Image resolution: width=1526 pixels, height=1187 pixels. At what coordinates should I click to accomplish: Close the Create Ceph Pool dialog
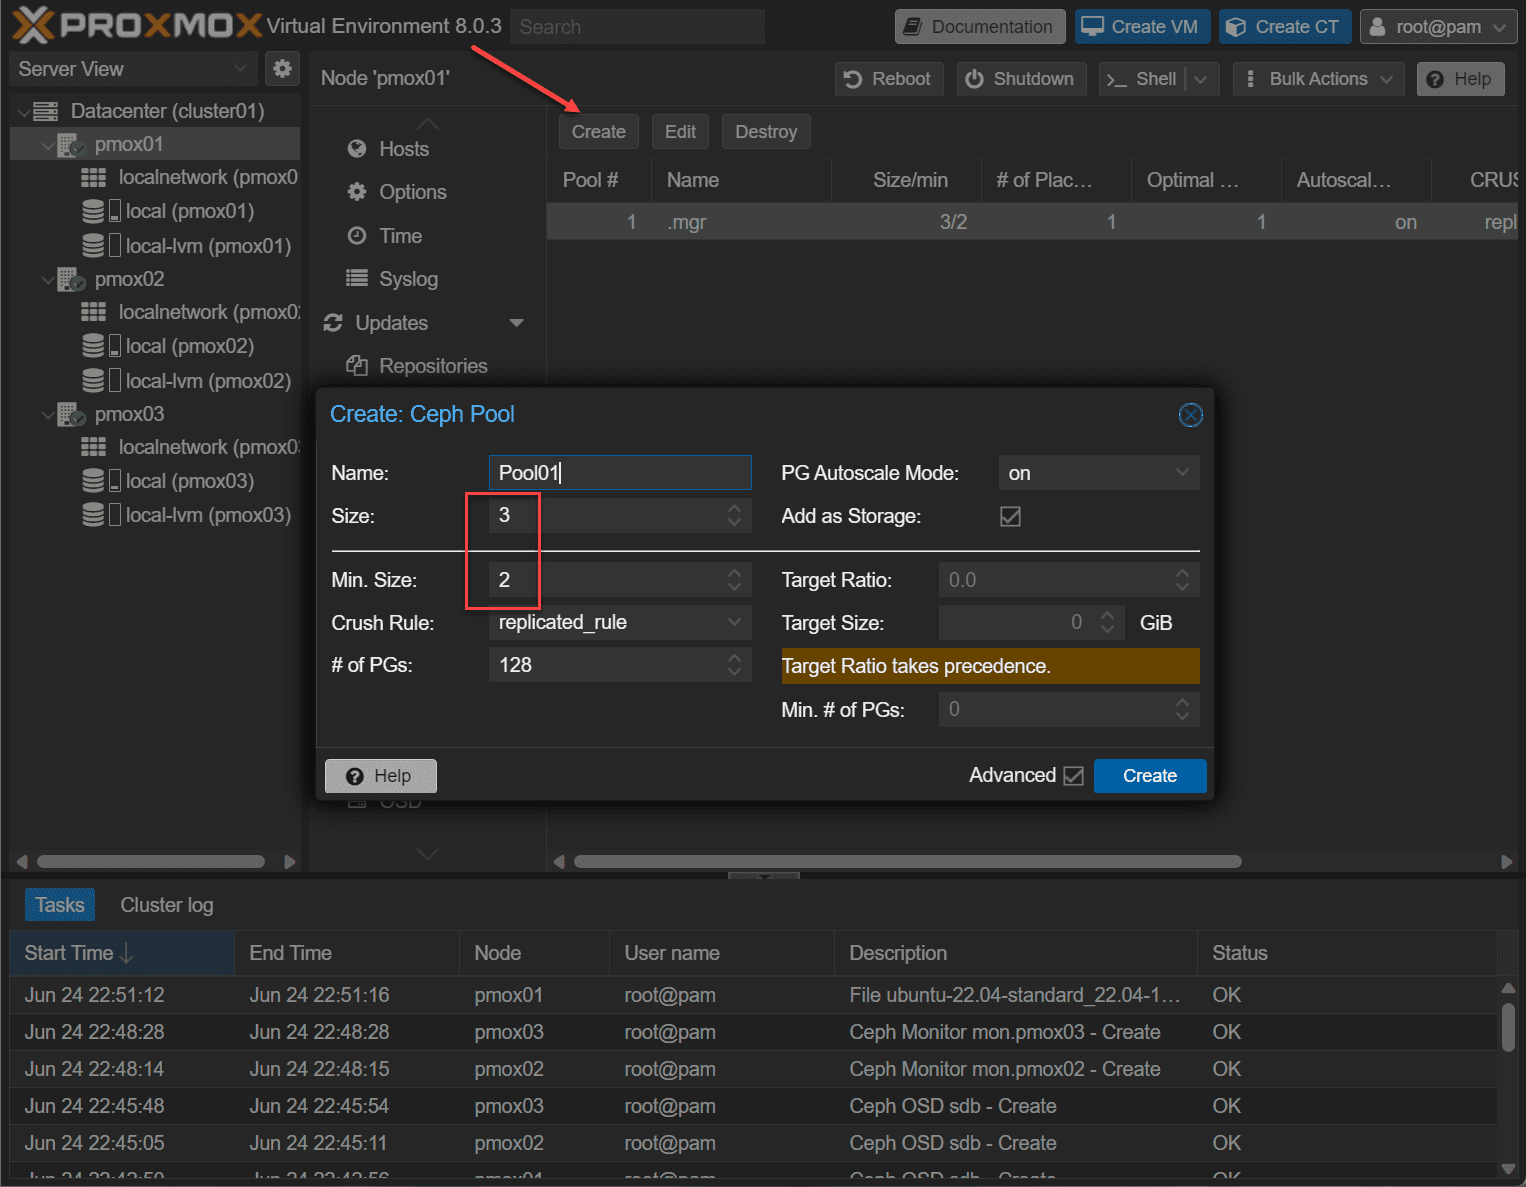tap(1190, 415)
